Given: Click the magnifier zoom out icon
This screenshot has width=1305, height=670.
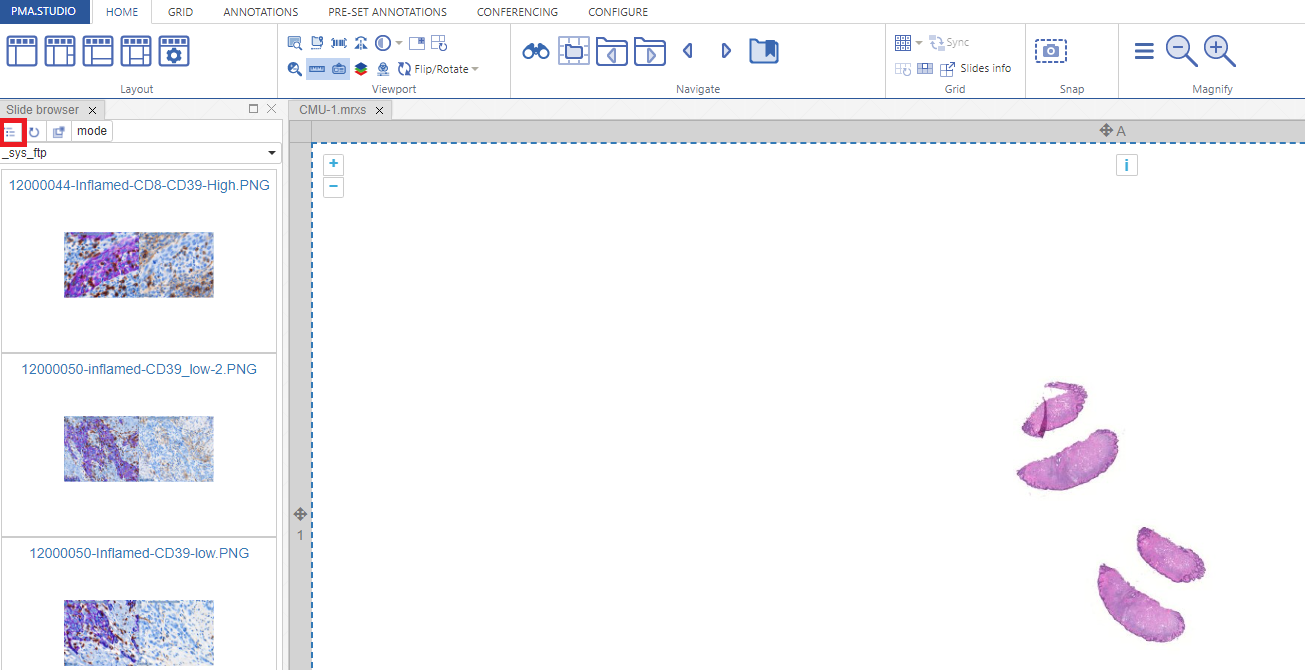Looking at the screenshot, I should click(1182, 51).
